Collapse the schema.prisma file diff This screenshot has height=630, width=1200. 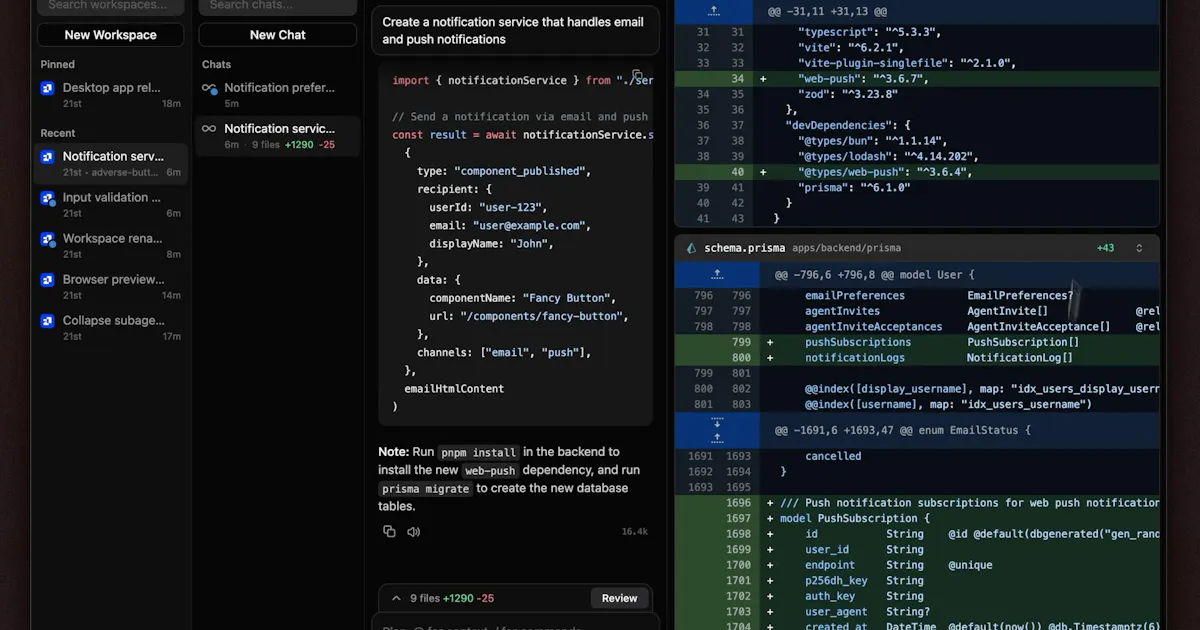[x=1138, y=248]
